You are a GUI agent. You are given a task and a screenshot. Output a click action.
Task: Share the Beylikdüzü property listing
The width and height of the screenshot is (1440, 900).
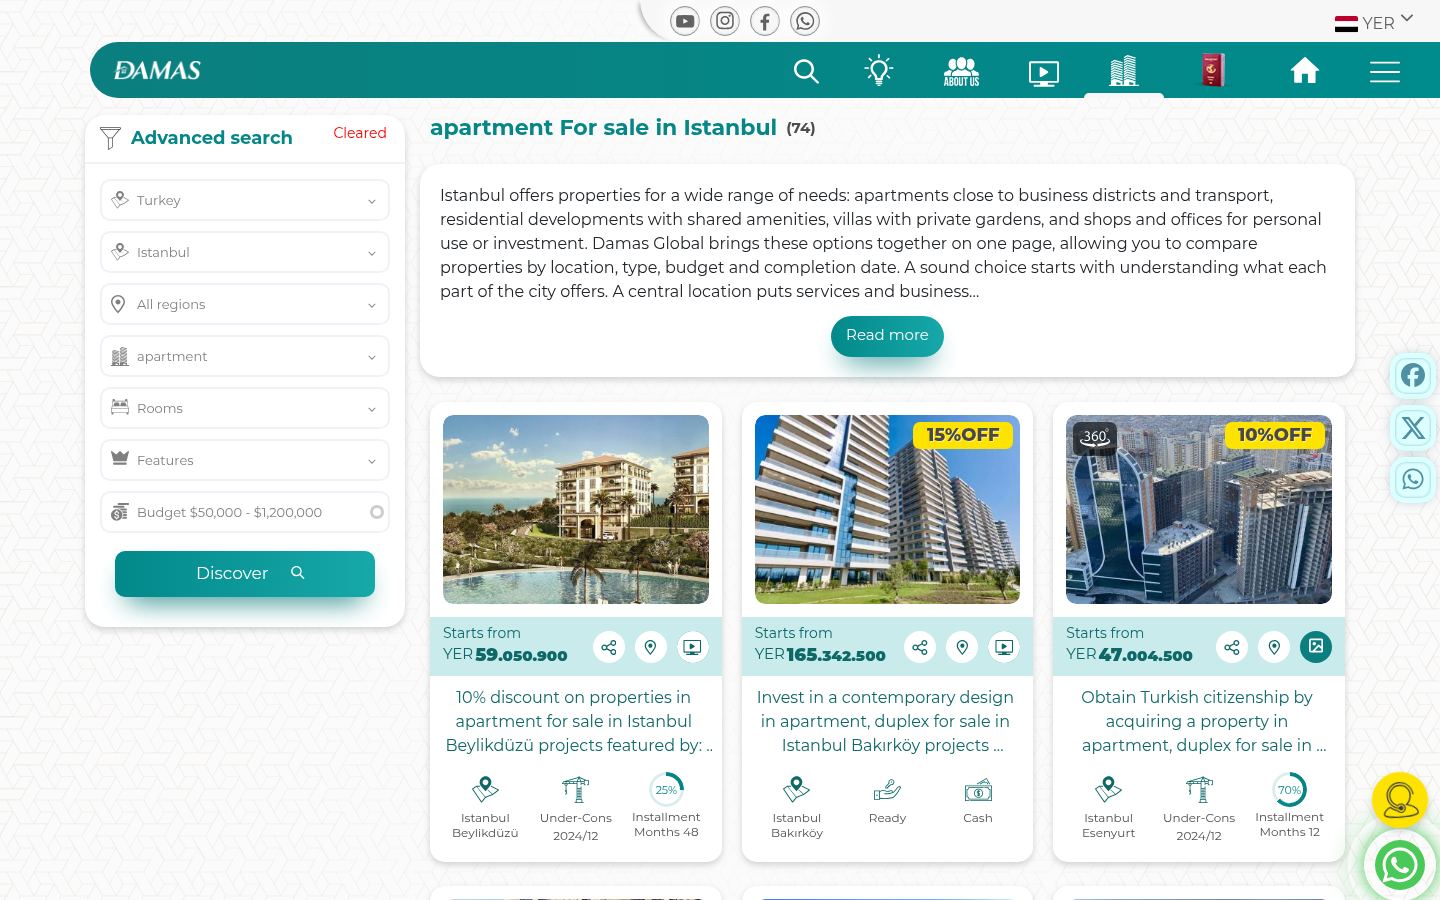pos(609,647)
